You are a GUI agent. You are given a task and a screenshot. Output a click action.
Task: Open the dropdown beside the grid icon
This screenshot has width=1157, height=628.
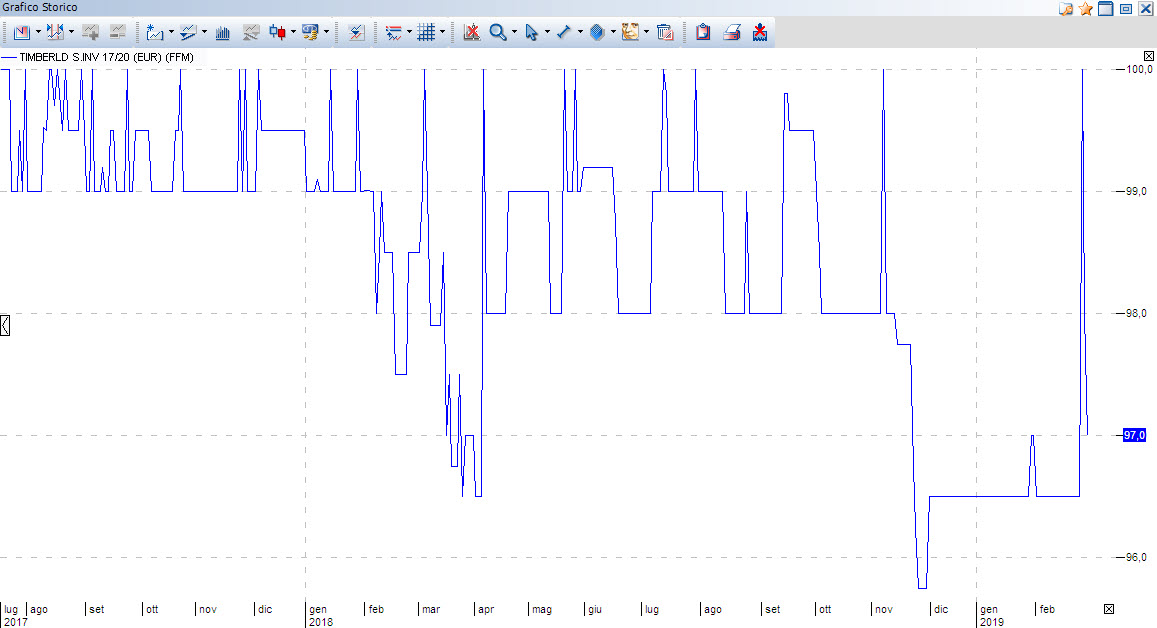point(442,32)
